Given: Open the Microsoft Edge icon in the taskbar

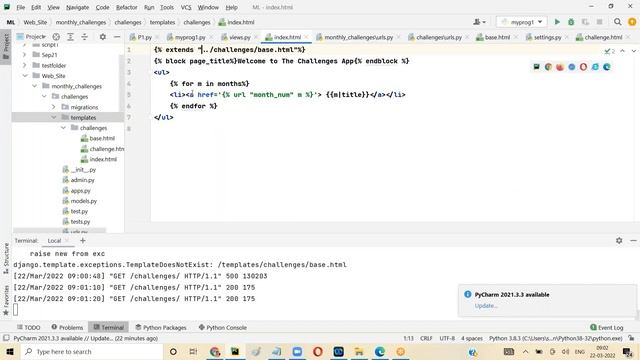Looking at the screenshot, I should point(380,351).
